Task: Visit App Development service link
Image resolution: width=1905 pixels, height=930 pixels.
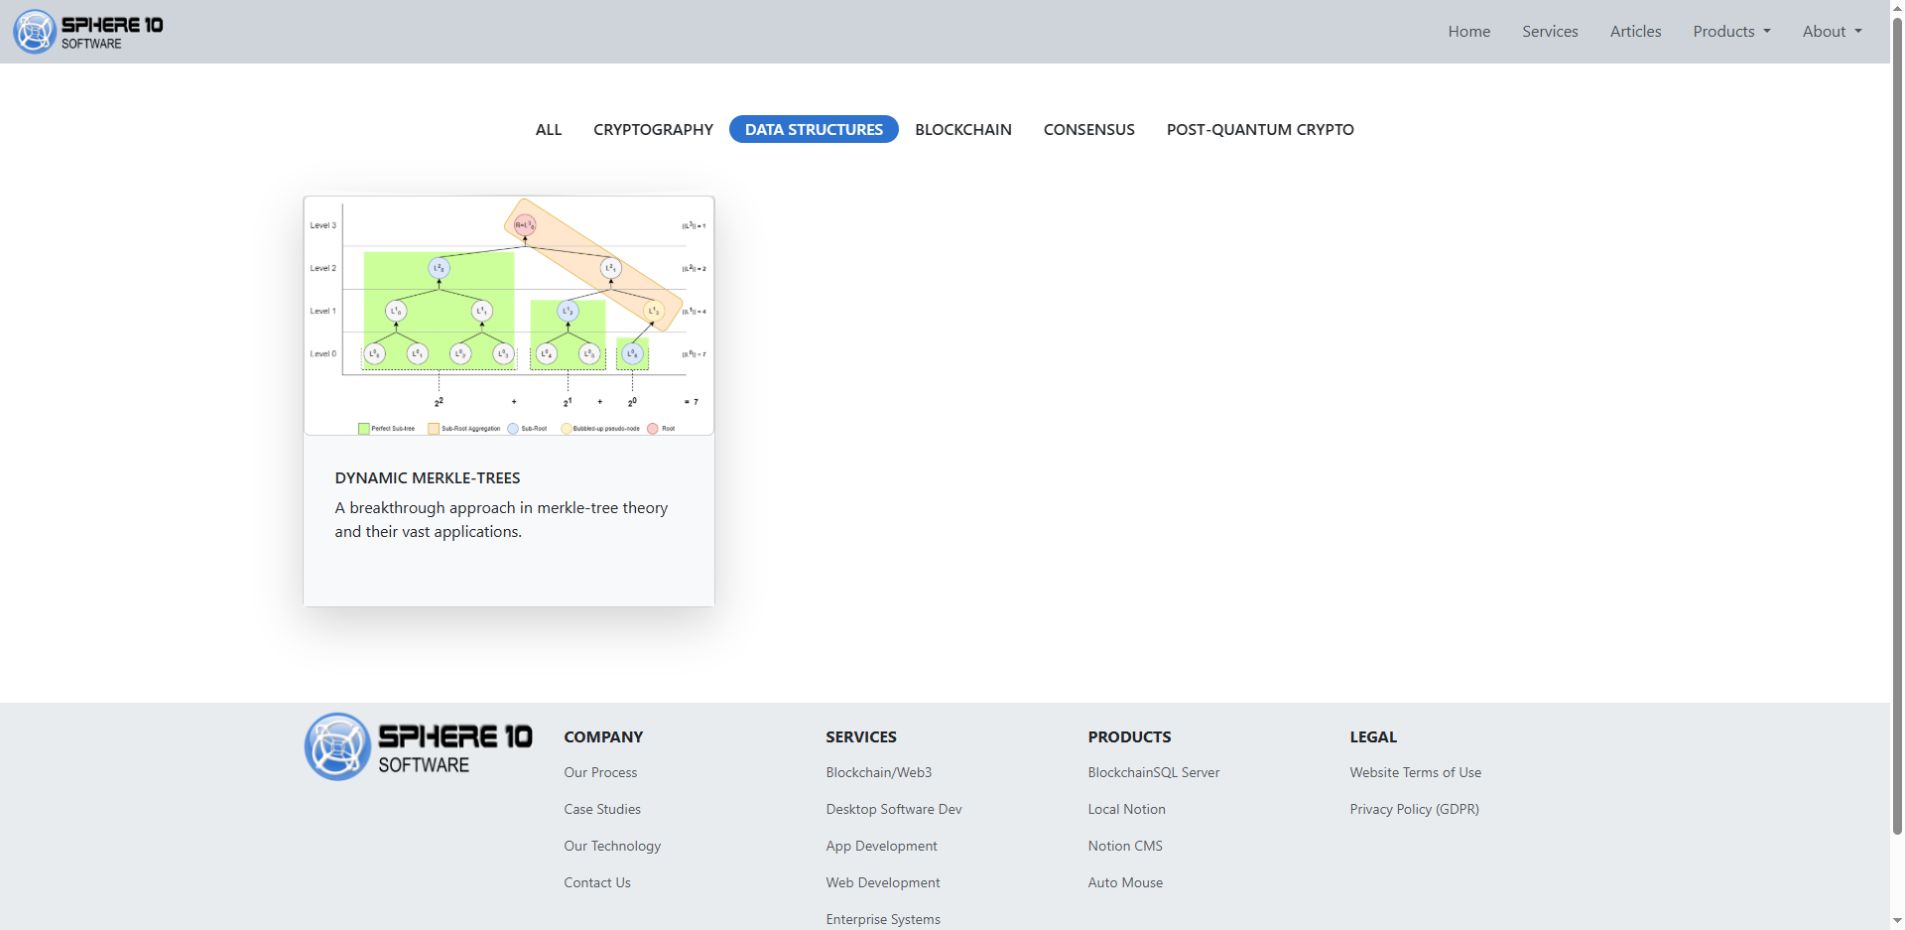Action: pos(881,846)
